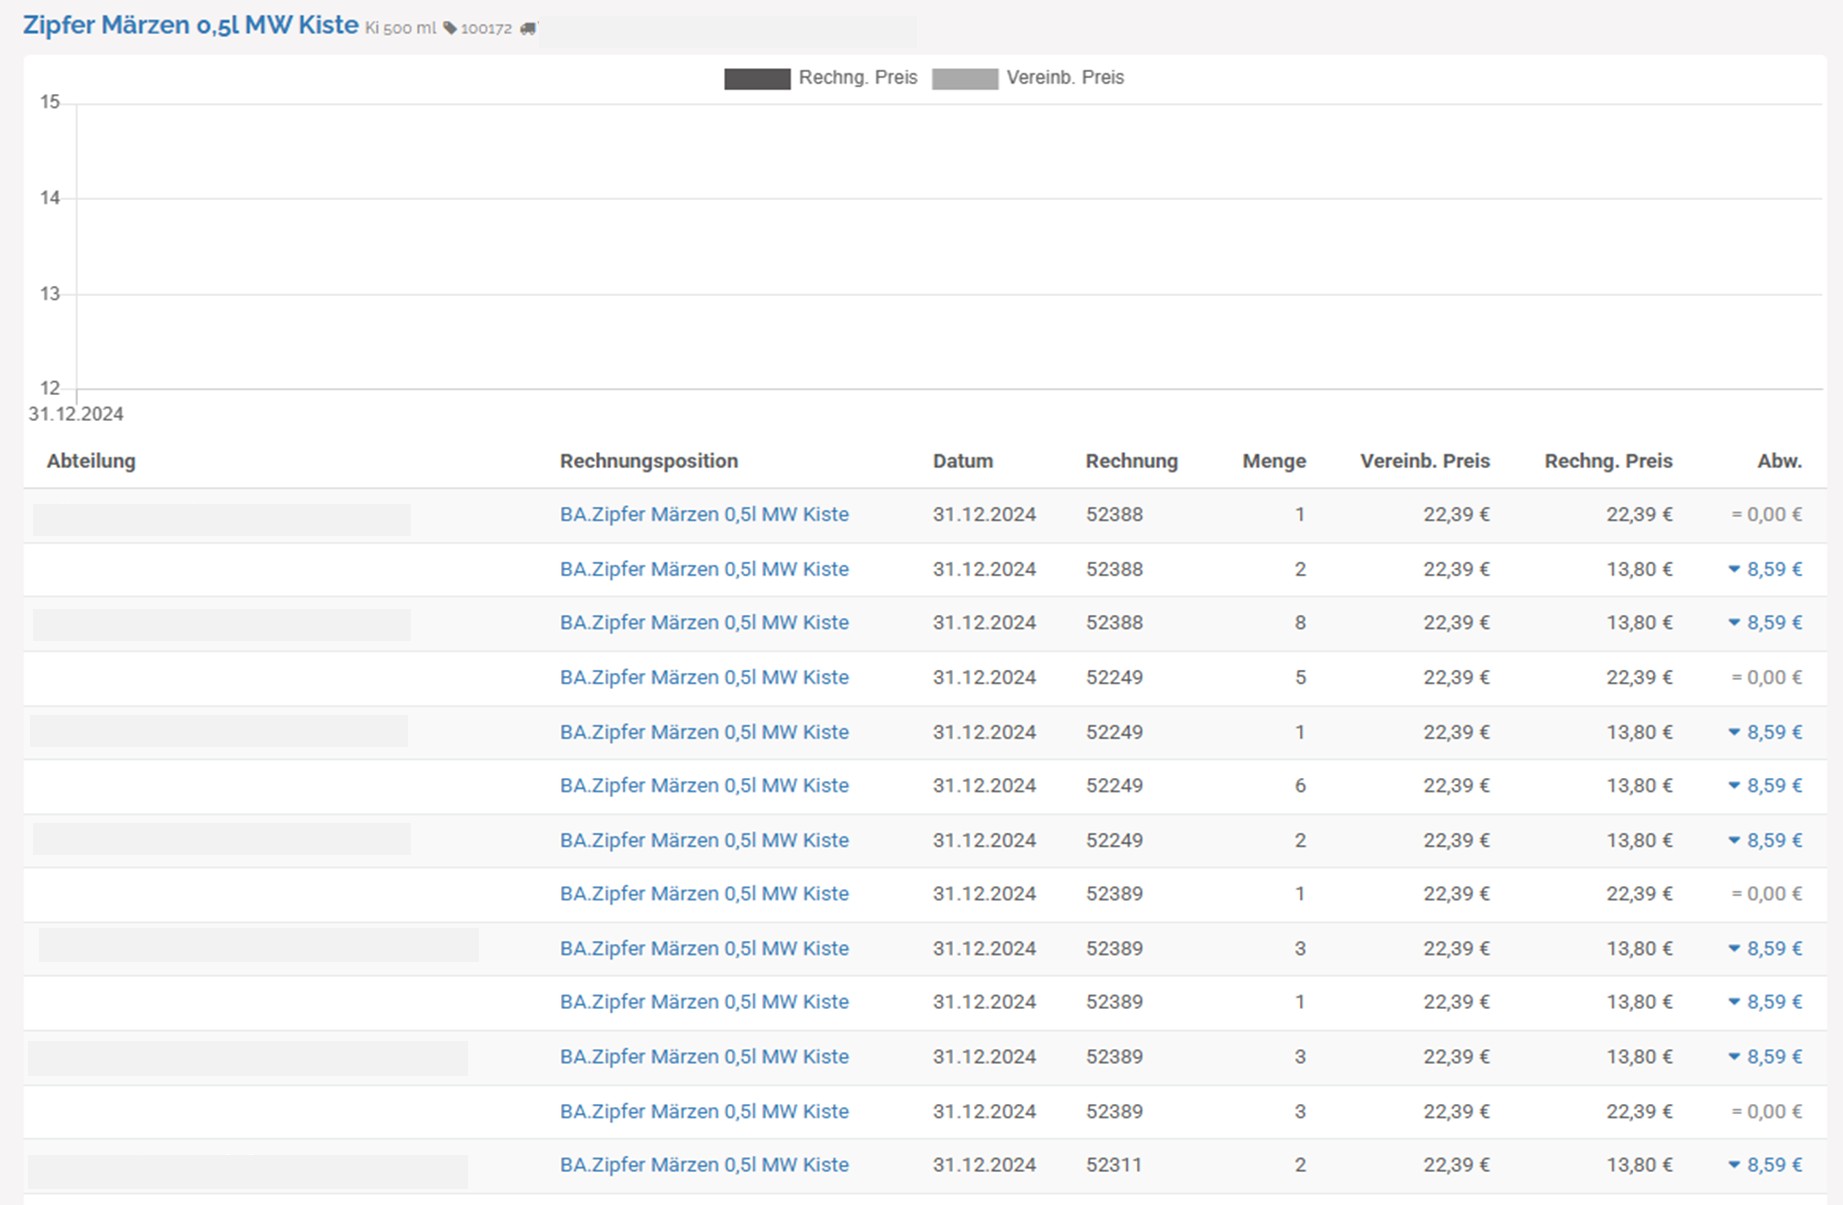Click the tag icon beside 100172
The width and height of the screenshot is (1843, 1205).
(450, 28)
